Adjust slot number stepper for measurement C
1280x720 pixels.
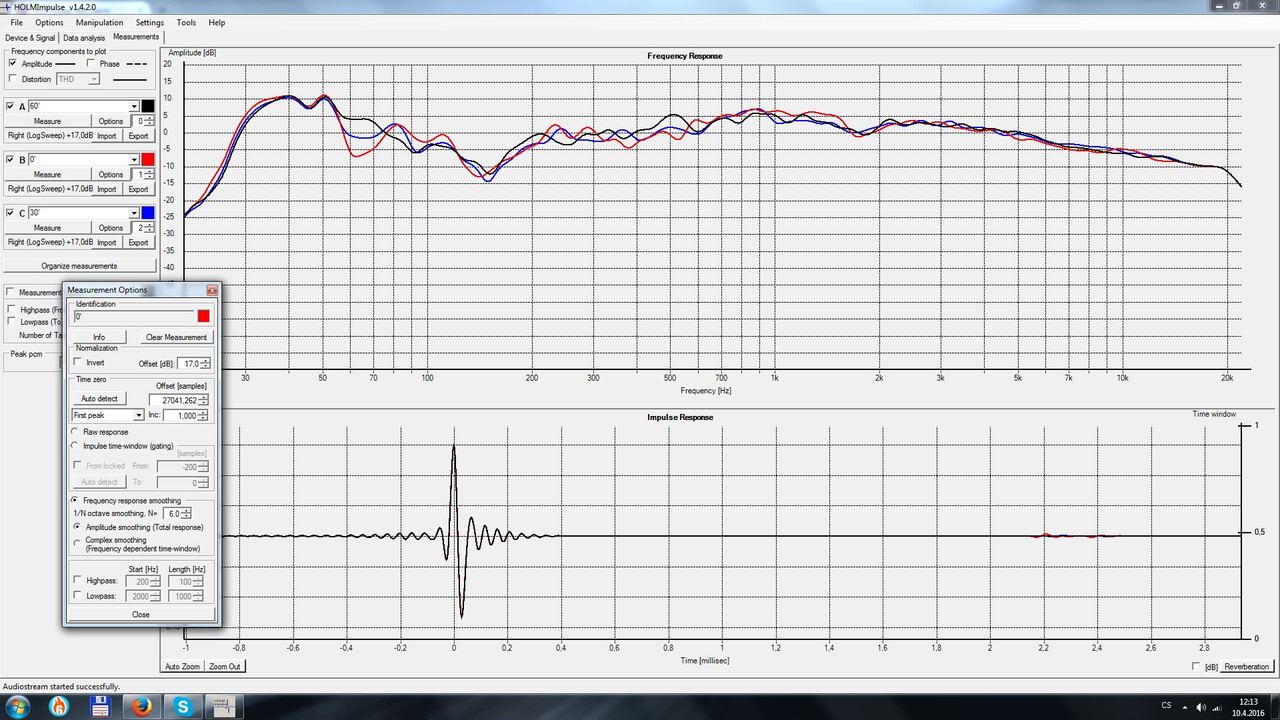(x=151, y=228)
